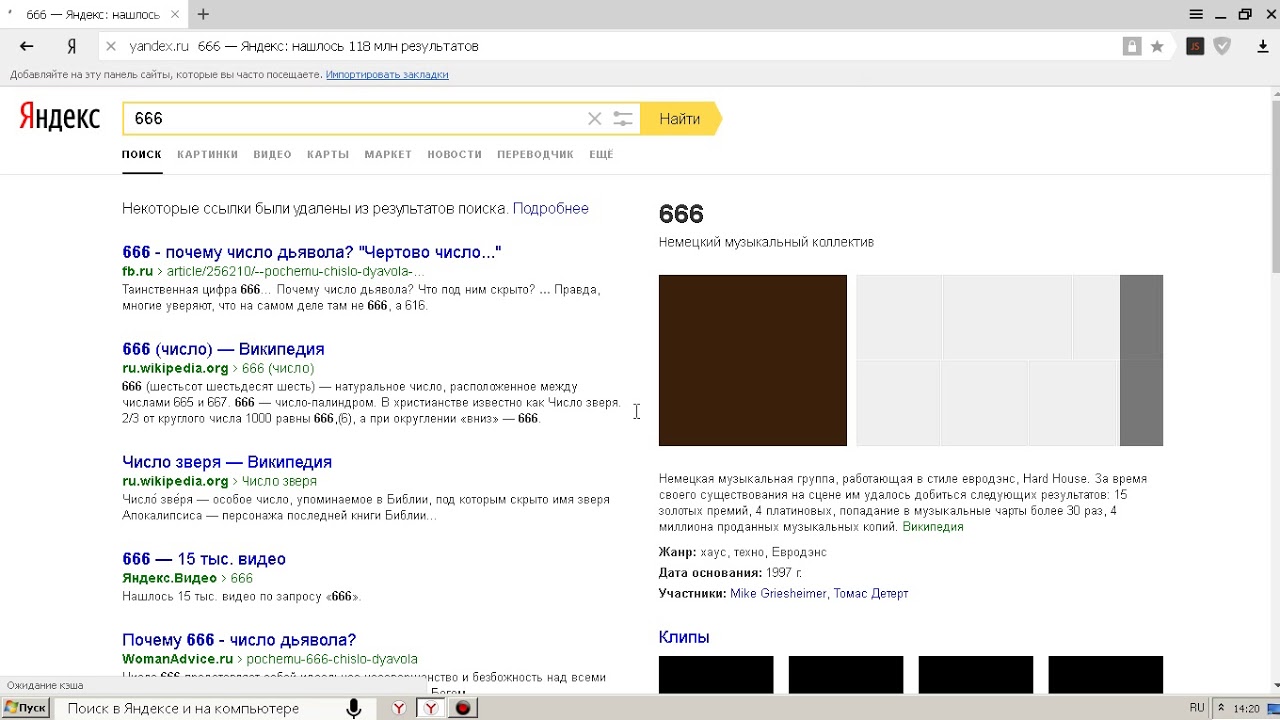Switch to the Новости tab

point(454,154)
